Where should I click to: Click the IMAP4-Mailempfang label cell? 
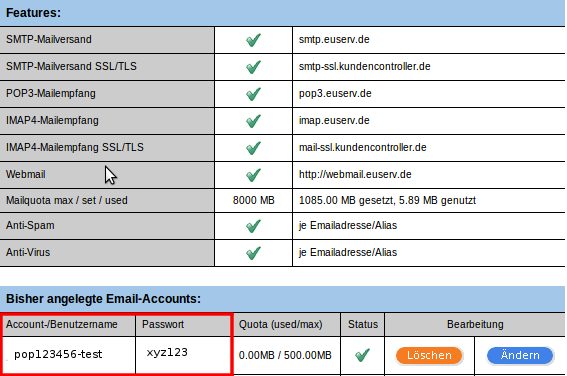[107, 121]
